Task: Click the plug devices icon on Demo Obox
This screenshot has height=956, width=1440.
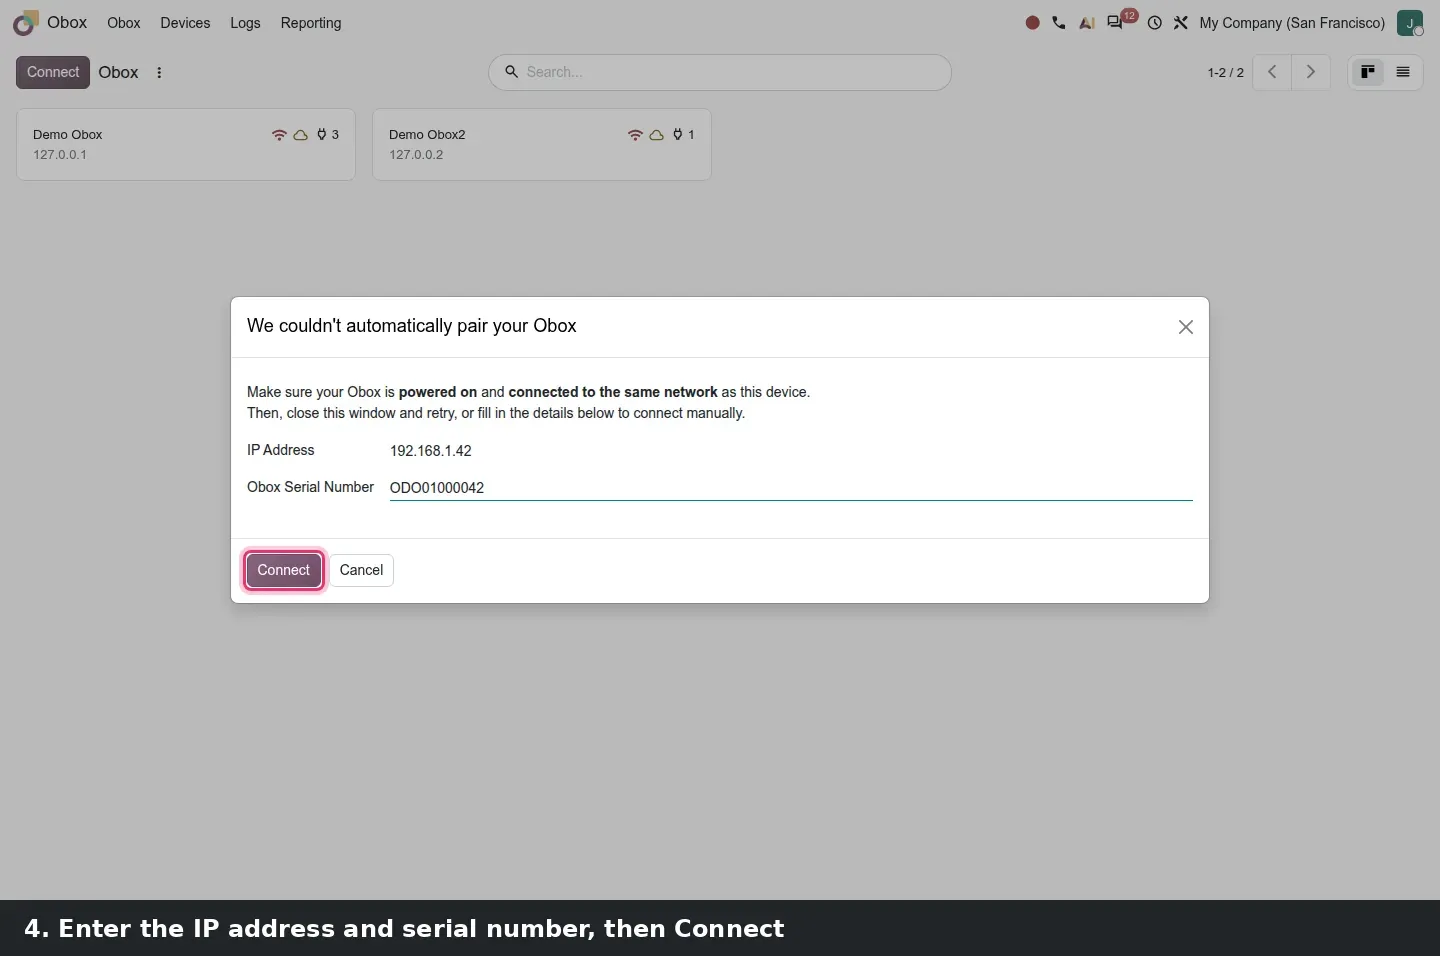Action: pos(322,135)
